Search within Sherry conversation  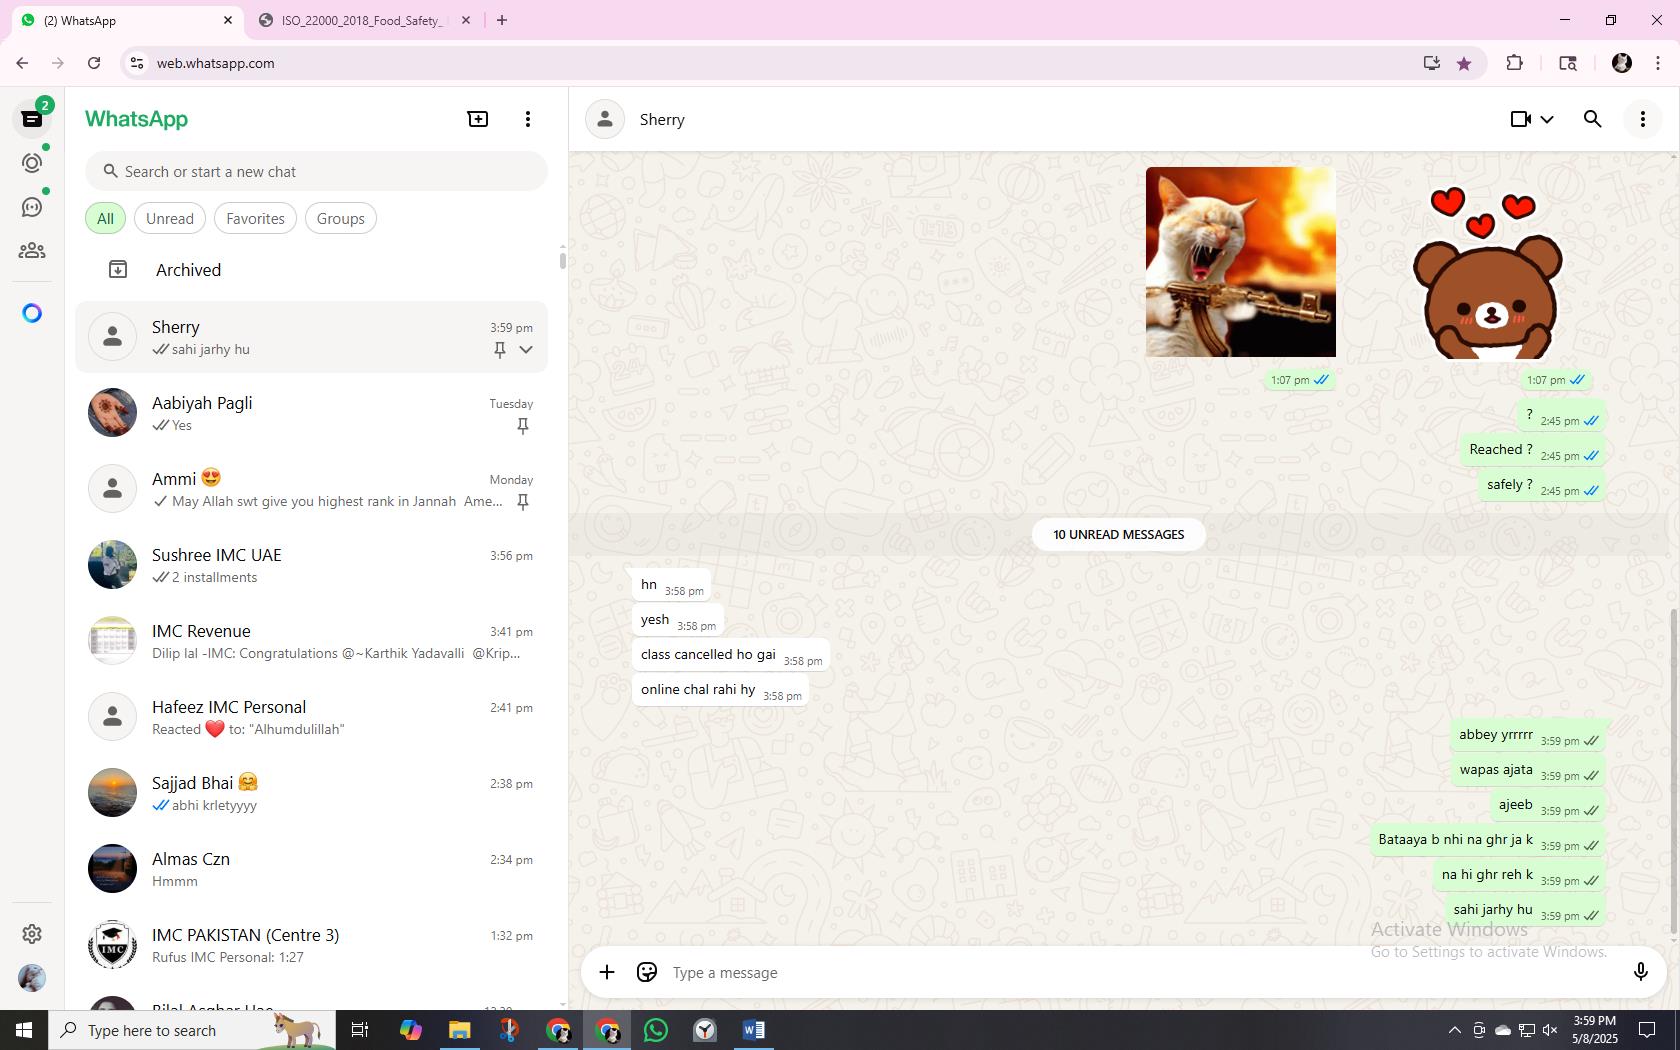coord(1593,119)
